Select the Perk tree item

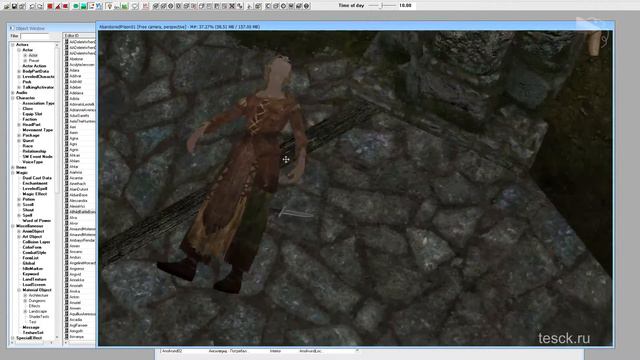coord(27,82)
